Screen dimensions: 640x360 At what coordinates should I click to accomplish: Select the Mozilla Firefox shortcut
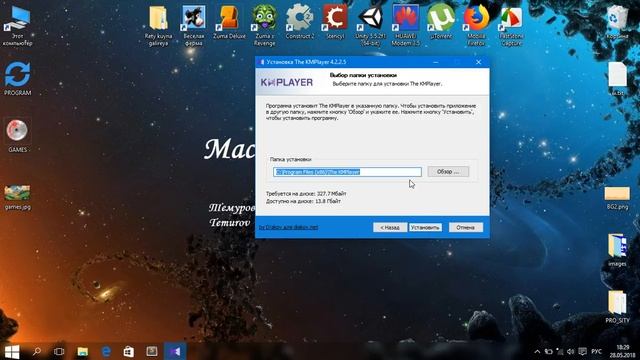[476, 25]
